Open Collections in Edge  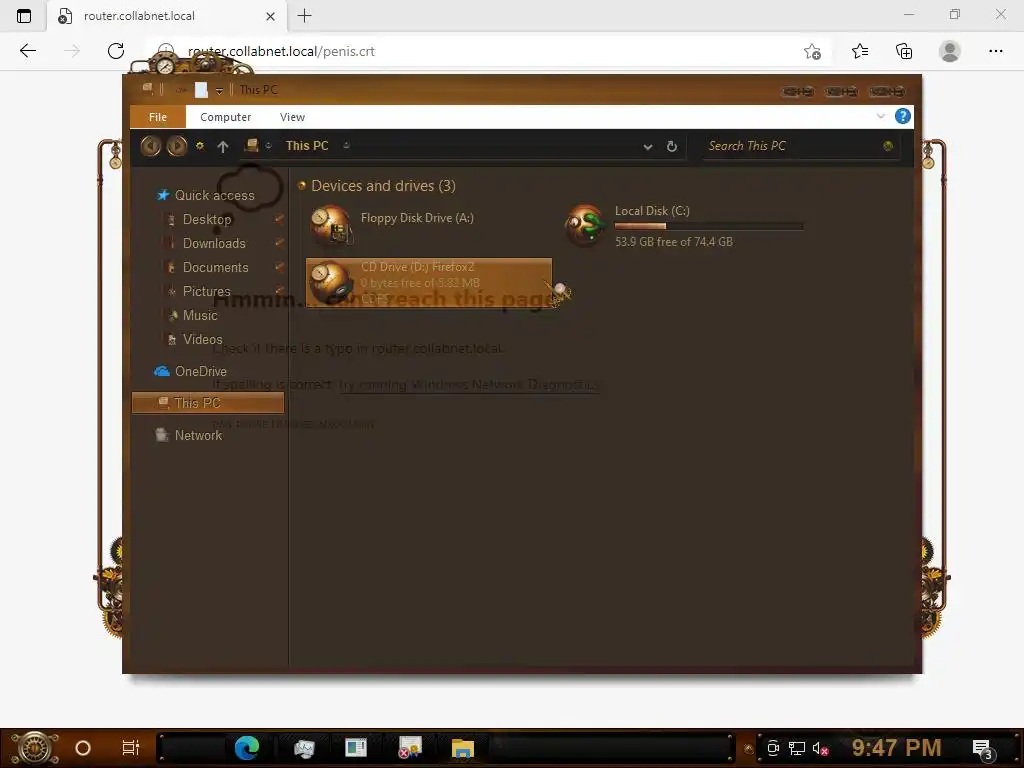pos(904,51)
